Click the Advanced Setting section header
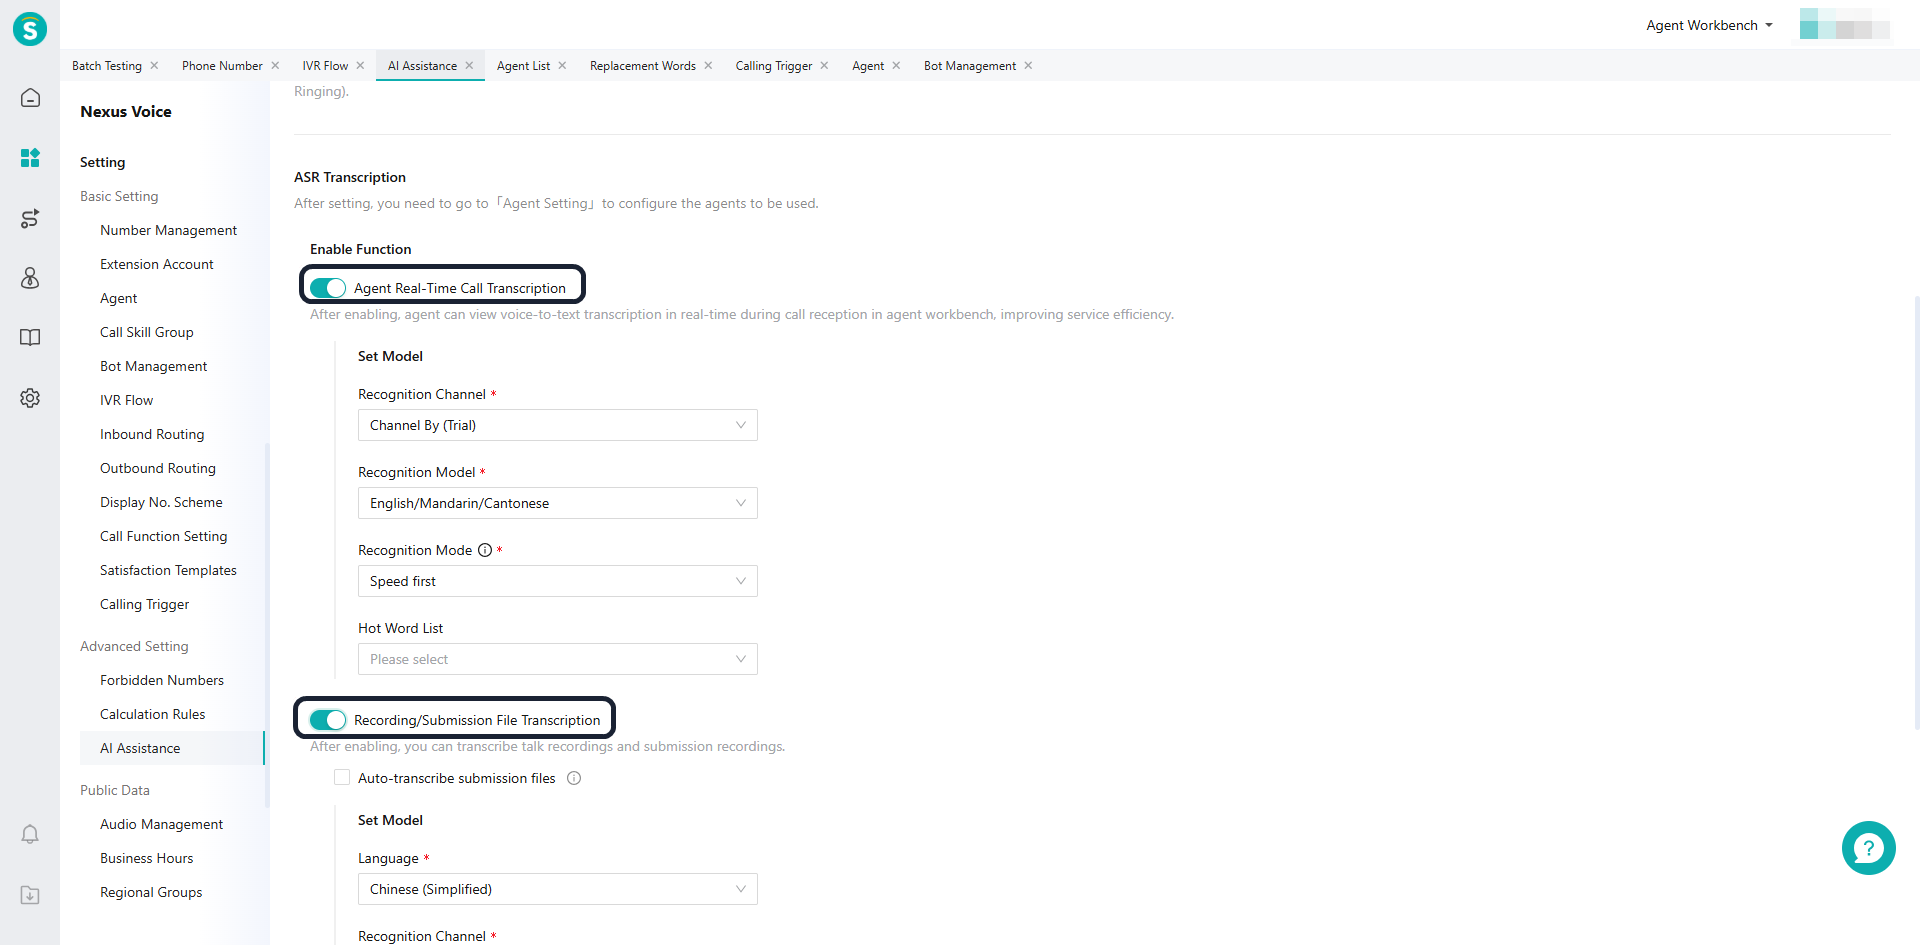 [134, 646]
